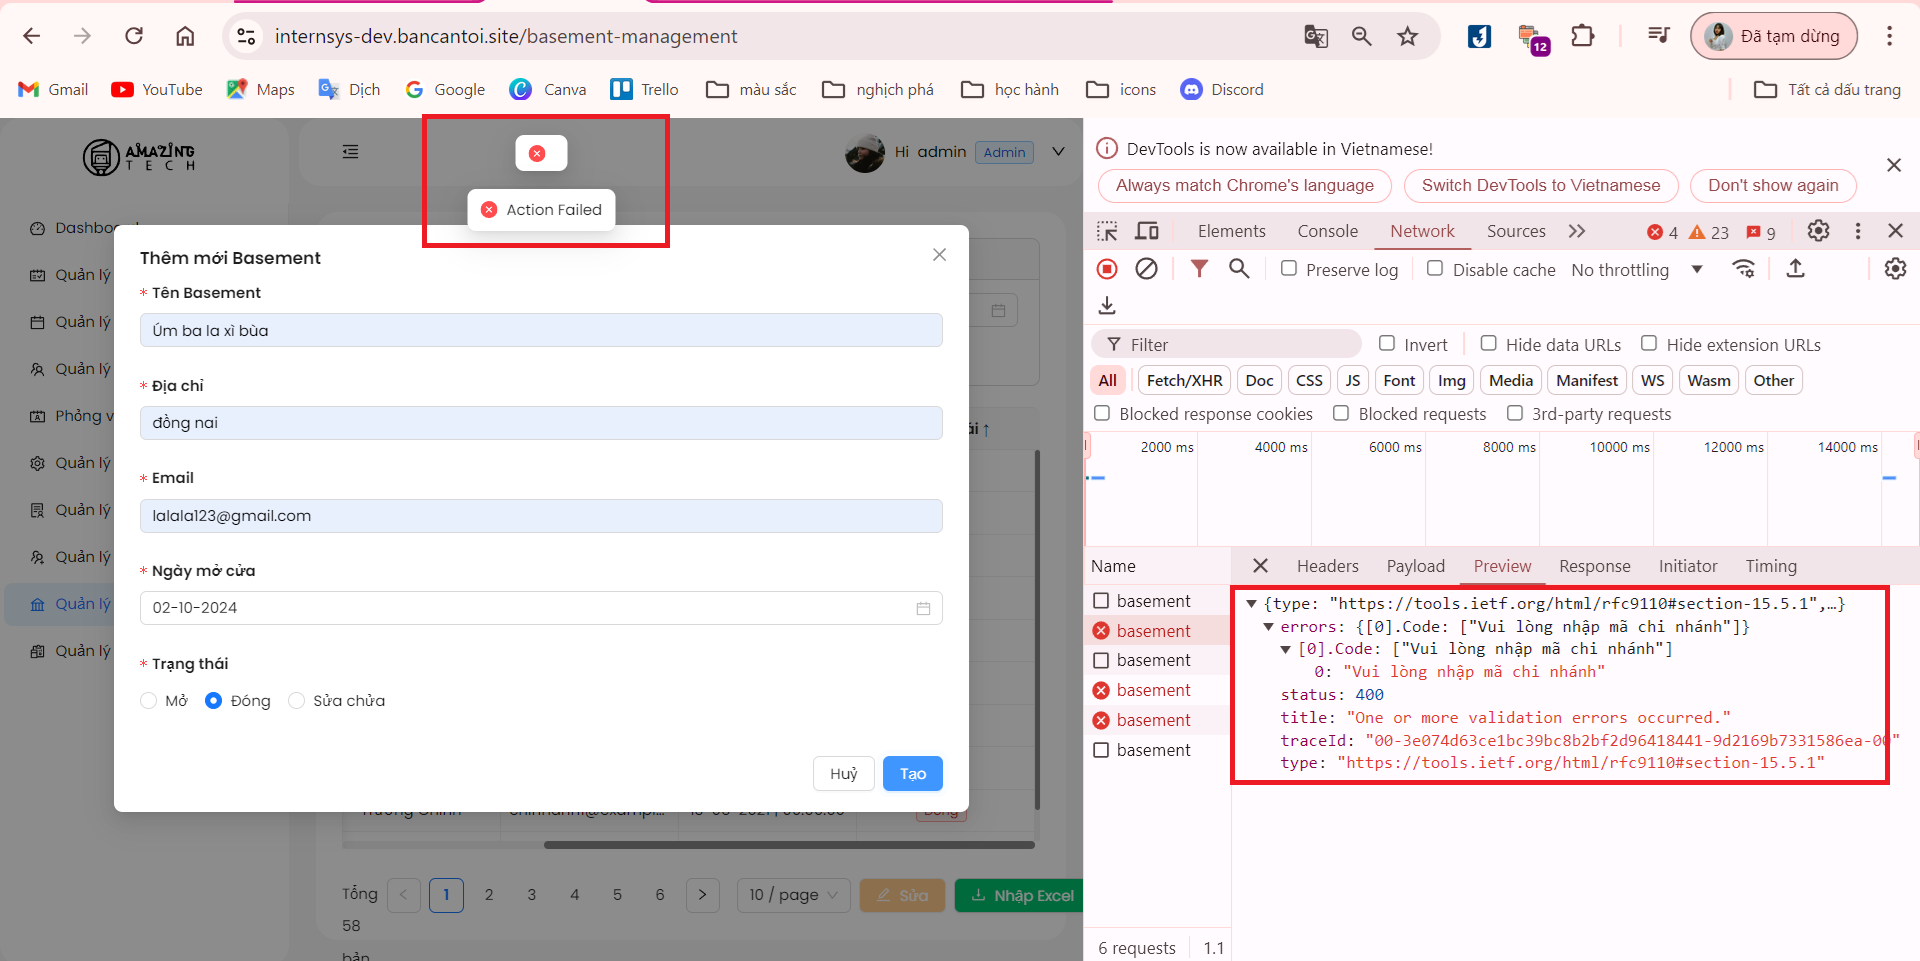Select the Mở status radio button

(149, 701)
